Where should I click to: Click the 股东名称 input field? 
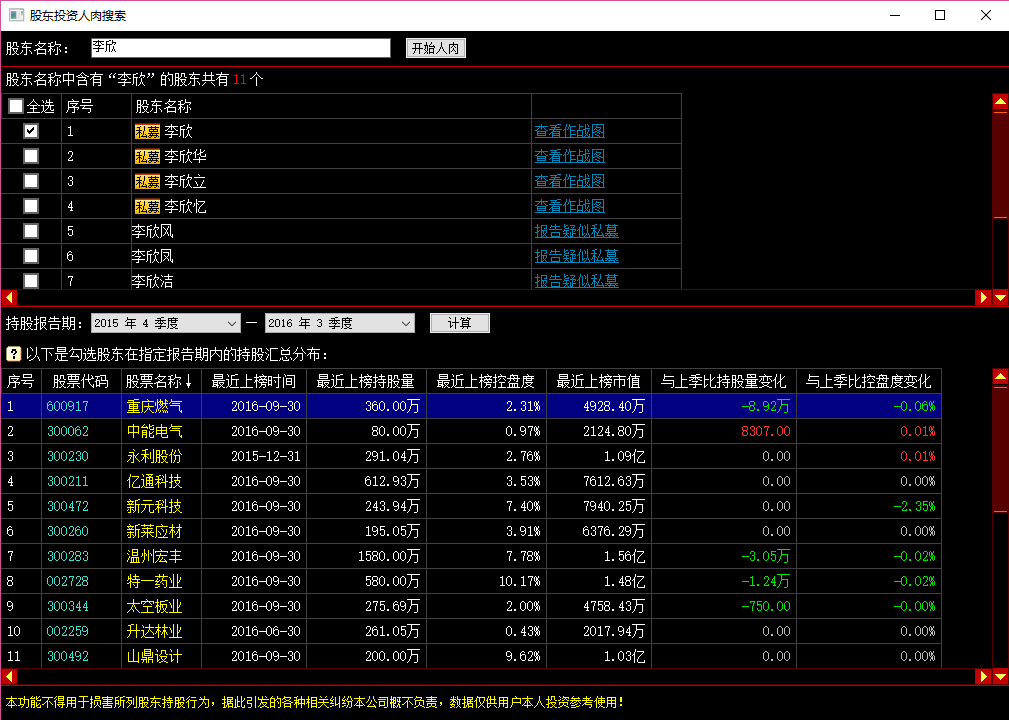(x=240, y=48)
